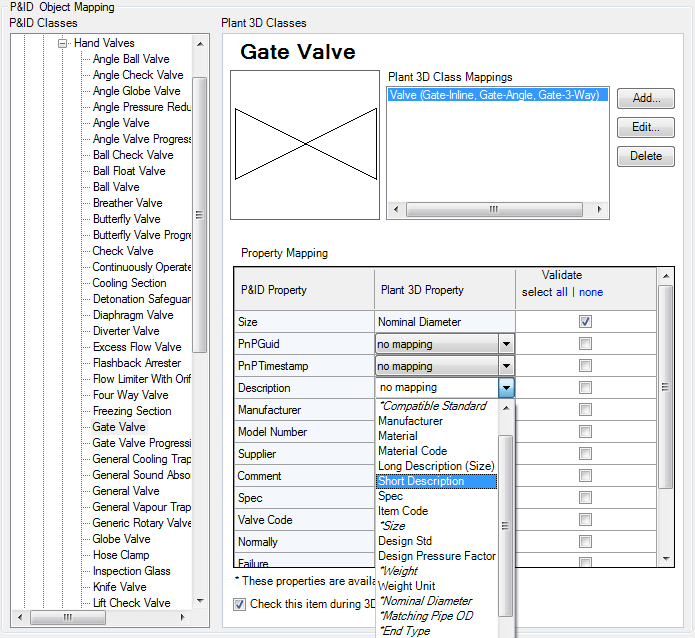
Task: Click the P&ID tree scroll-down arrow
Action: click(x=200, y=601)
